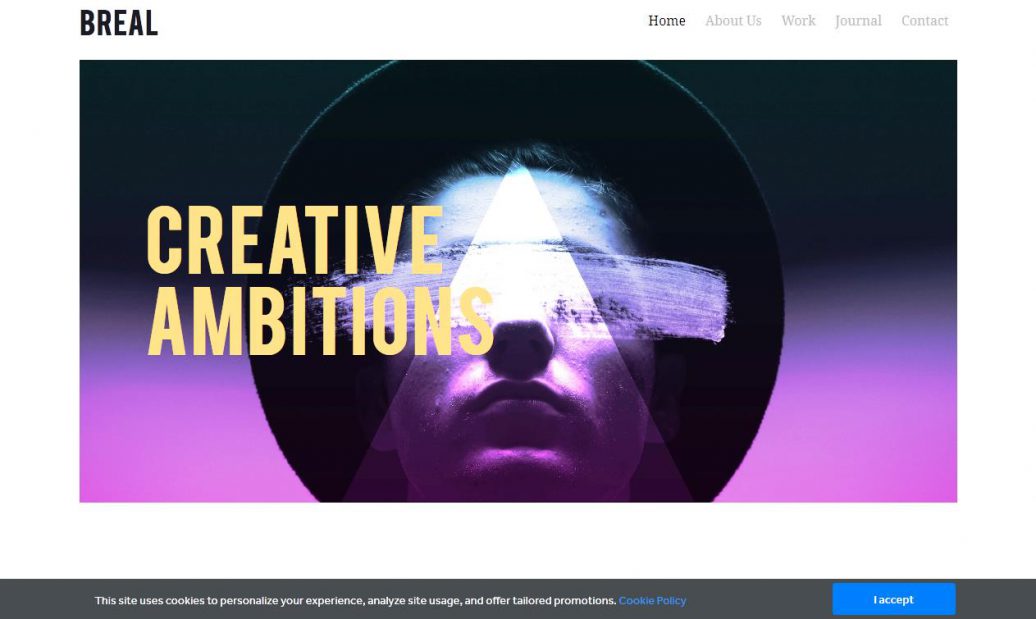
Task: Open the Cookie Policy link
Action: pos(652,601)
